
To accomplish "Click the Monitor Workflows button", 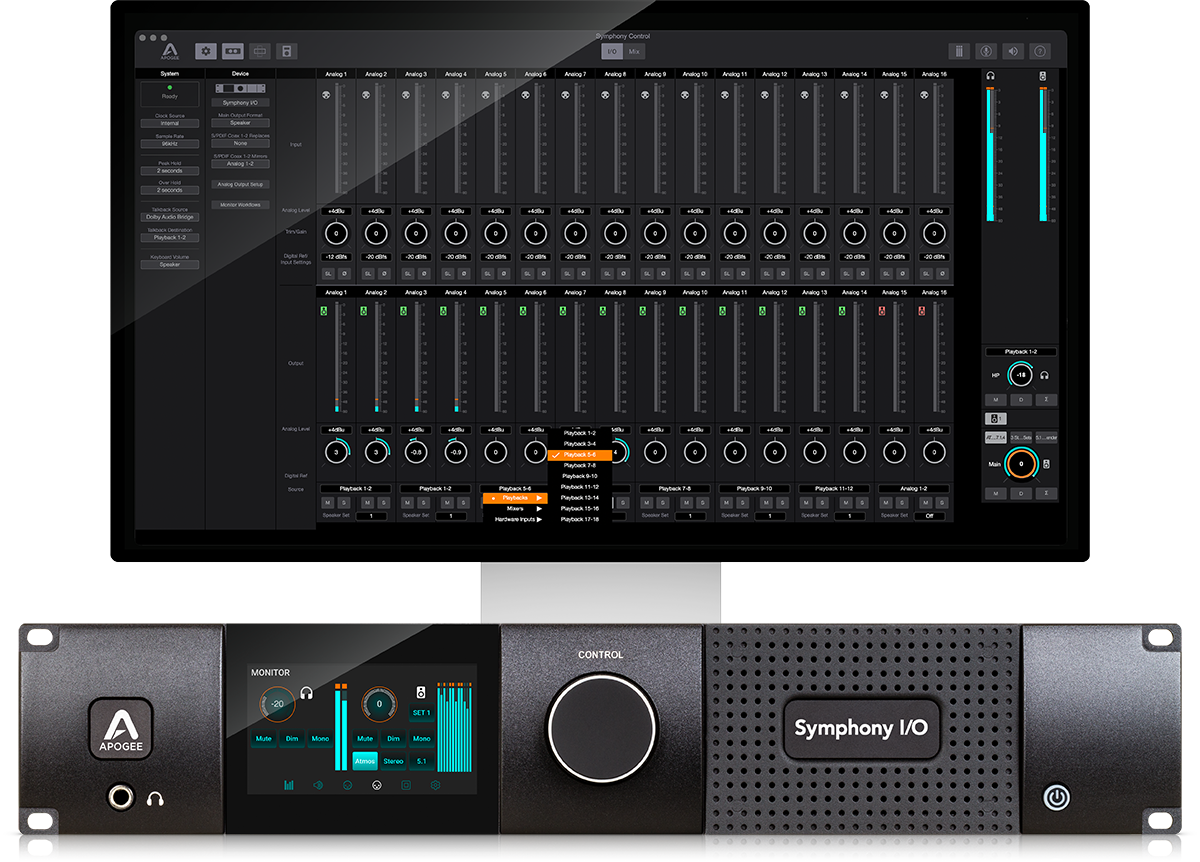I will coord(241,205).
